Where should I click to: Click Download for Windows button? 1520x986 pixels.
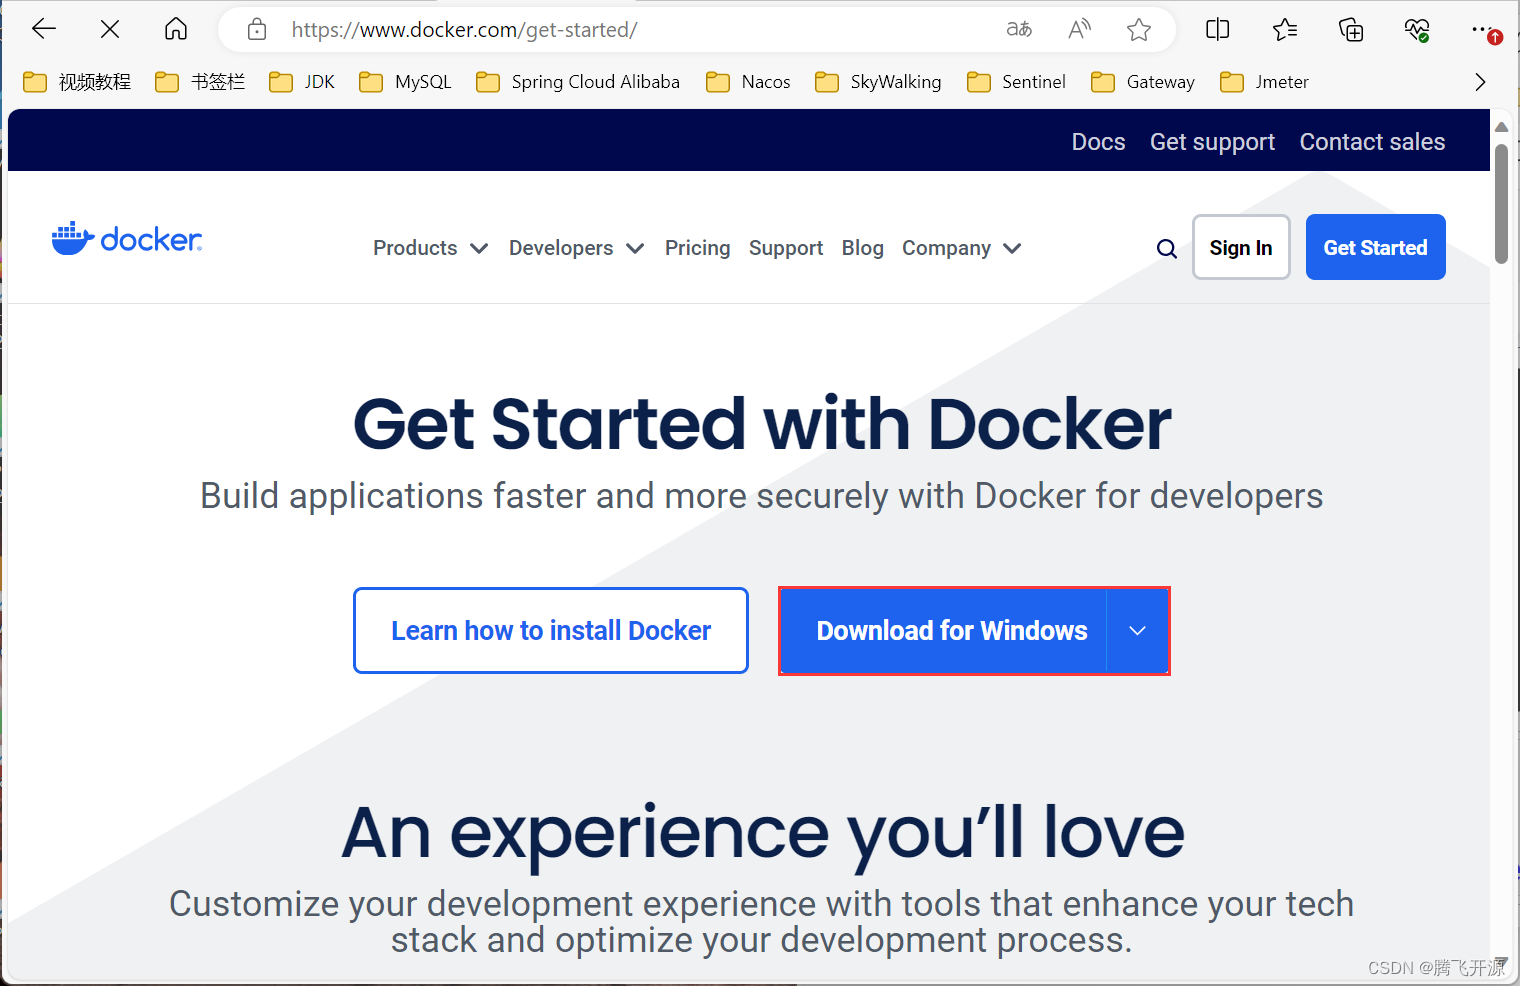(943, 631)
